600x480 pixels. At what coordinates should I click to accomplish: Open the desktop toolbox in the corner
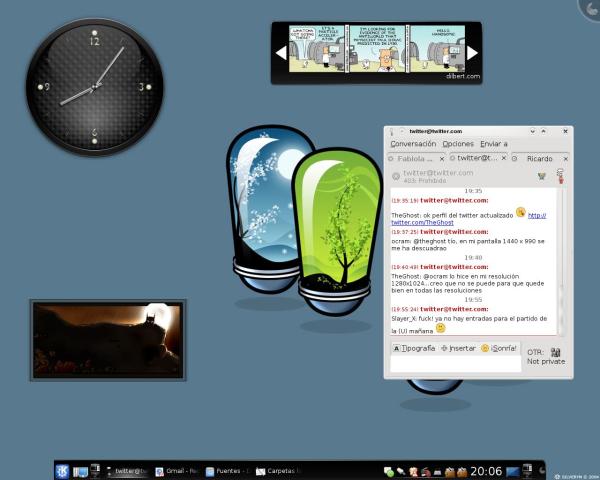click(x=591, y=8)
